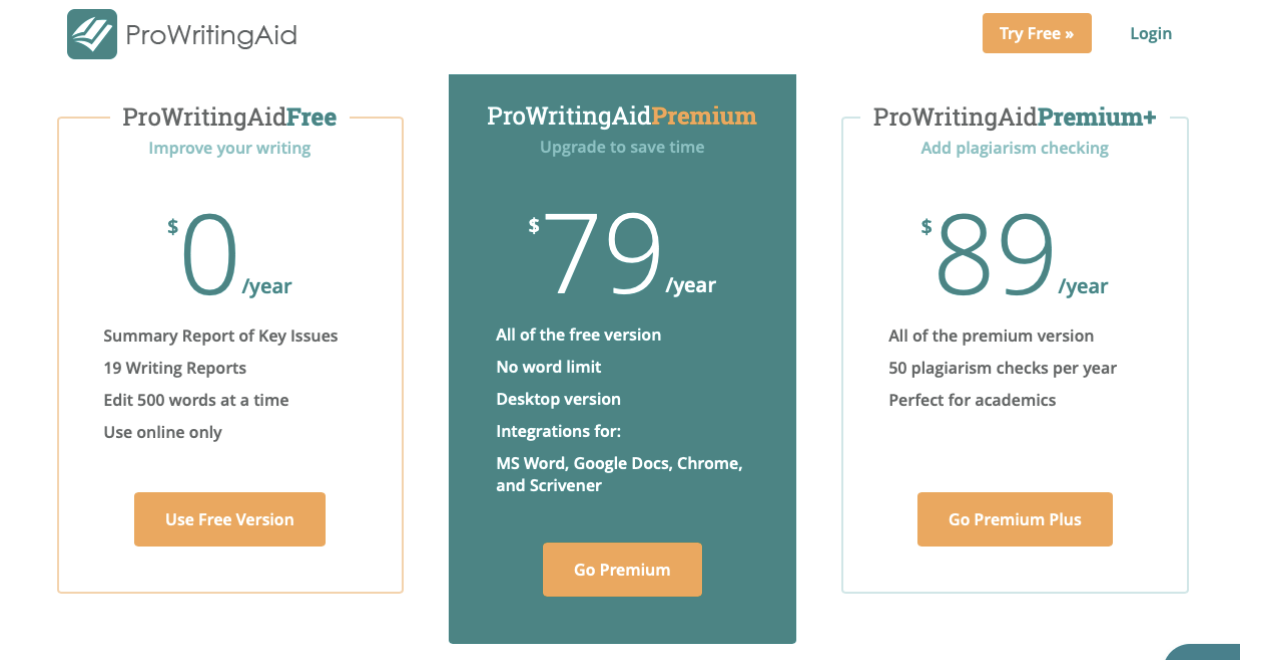
Task: Click "50 plagiarism checks per year" feature
Action: [x=1002, y=368]
